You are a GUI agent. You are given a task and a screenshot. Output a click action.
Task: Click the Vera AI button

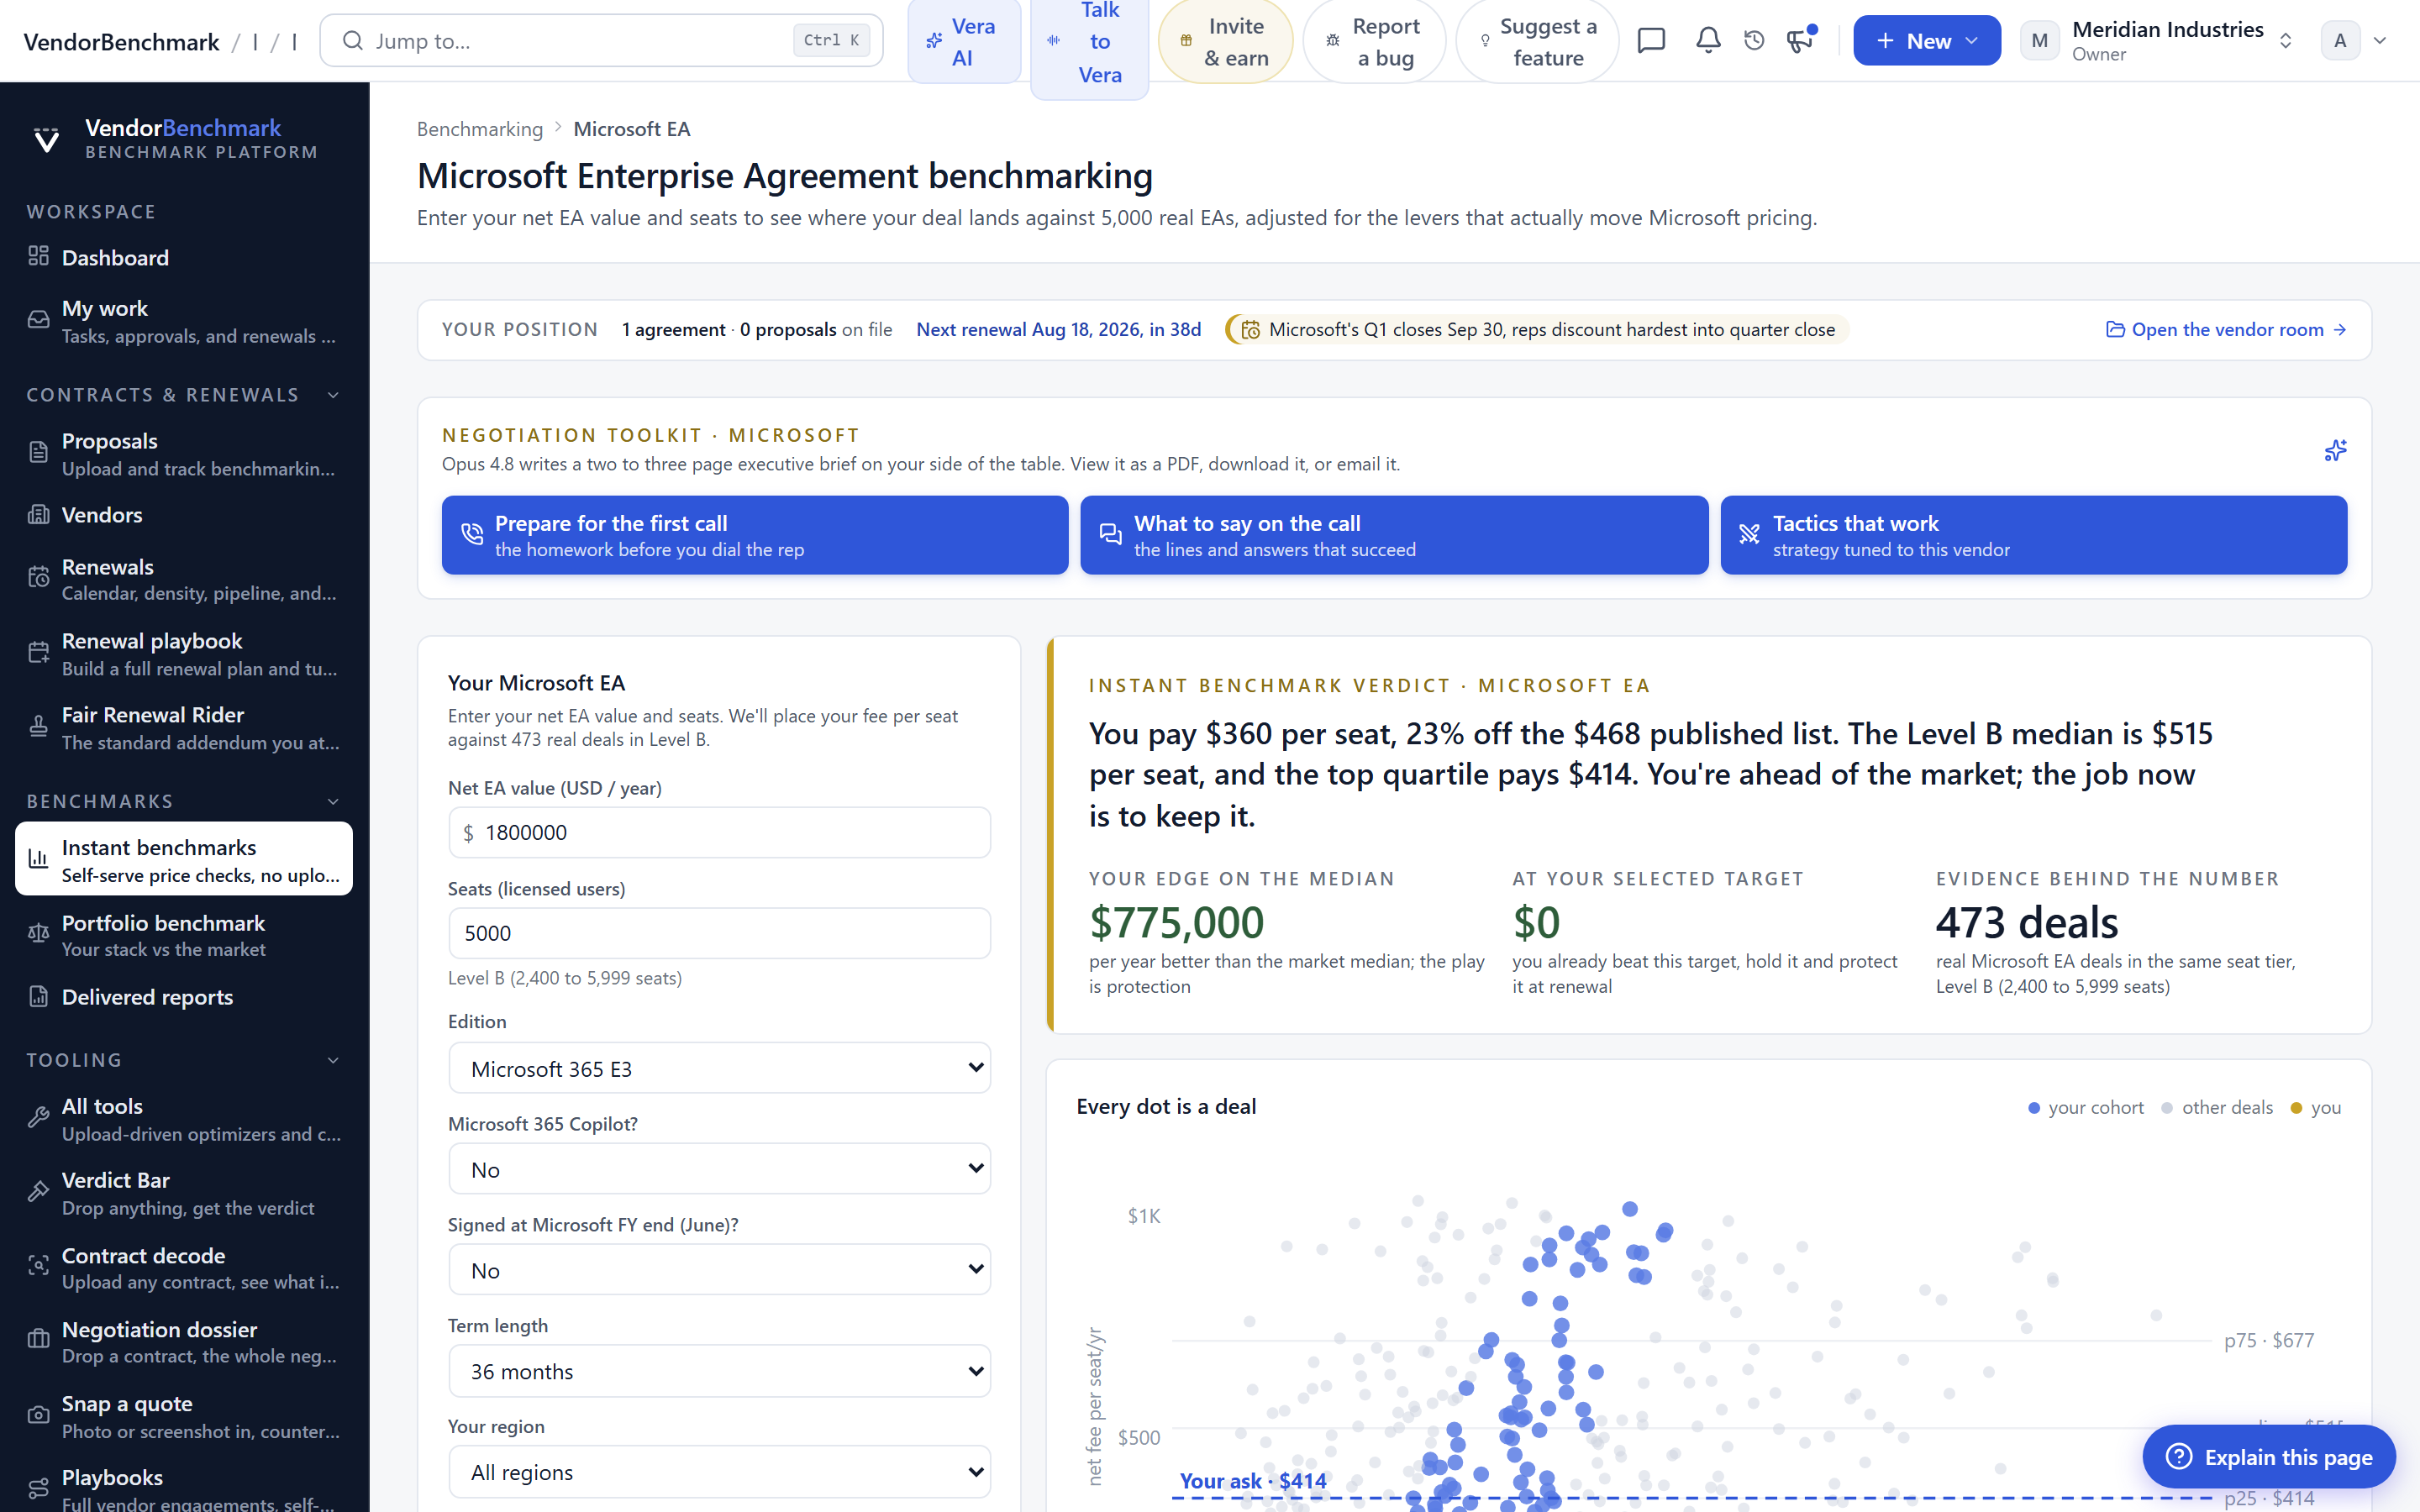coord(963,41)
